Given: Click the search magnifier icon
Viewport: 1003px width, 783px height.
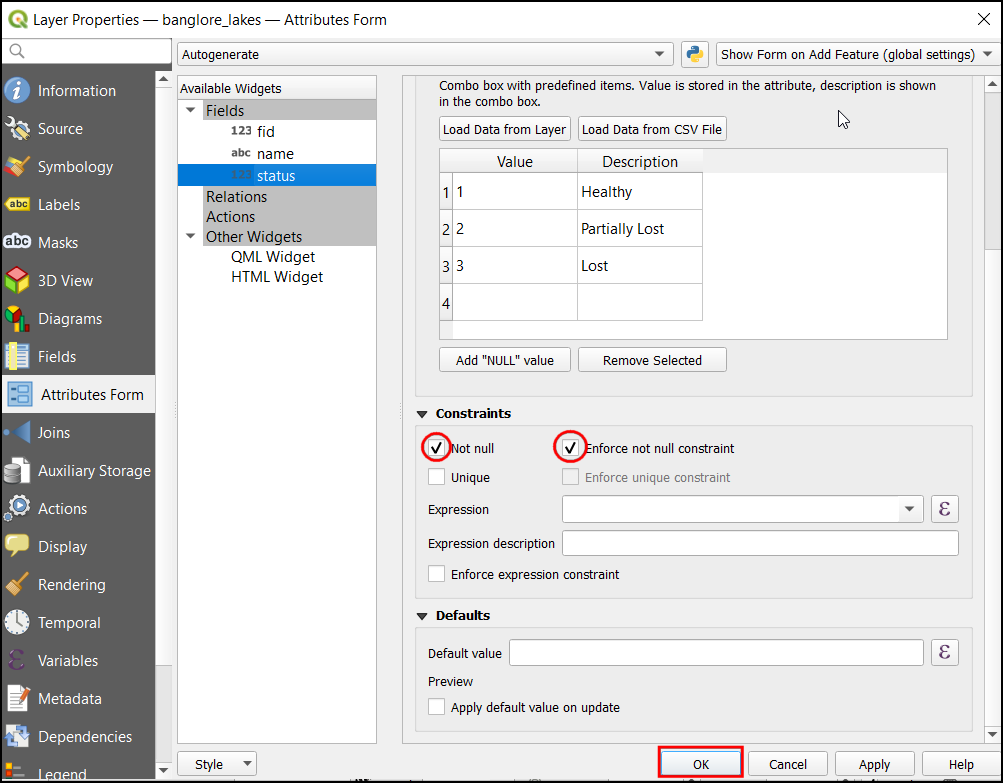Looking at the screenshot, I should [17, 51].
